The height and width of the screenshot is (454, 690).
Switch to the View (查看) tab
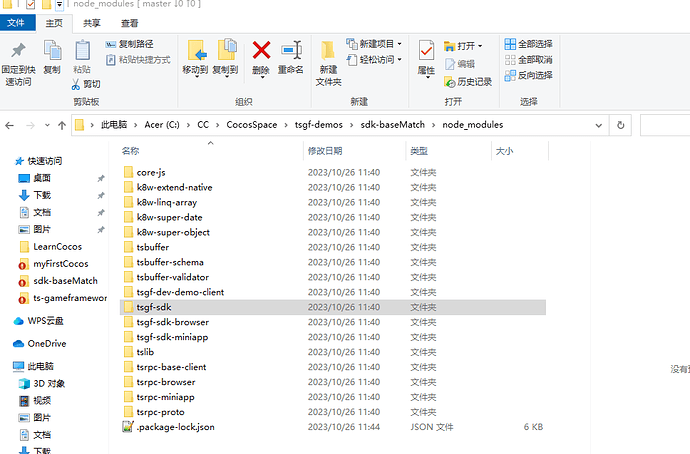click(130, 23)
